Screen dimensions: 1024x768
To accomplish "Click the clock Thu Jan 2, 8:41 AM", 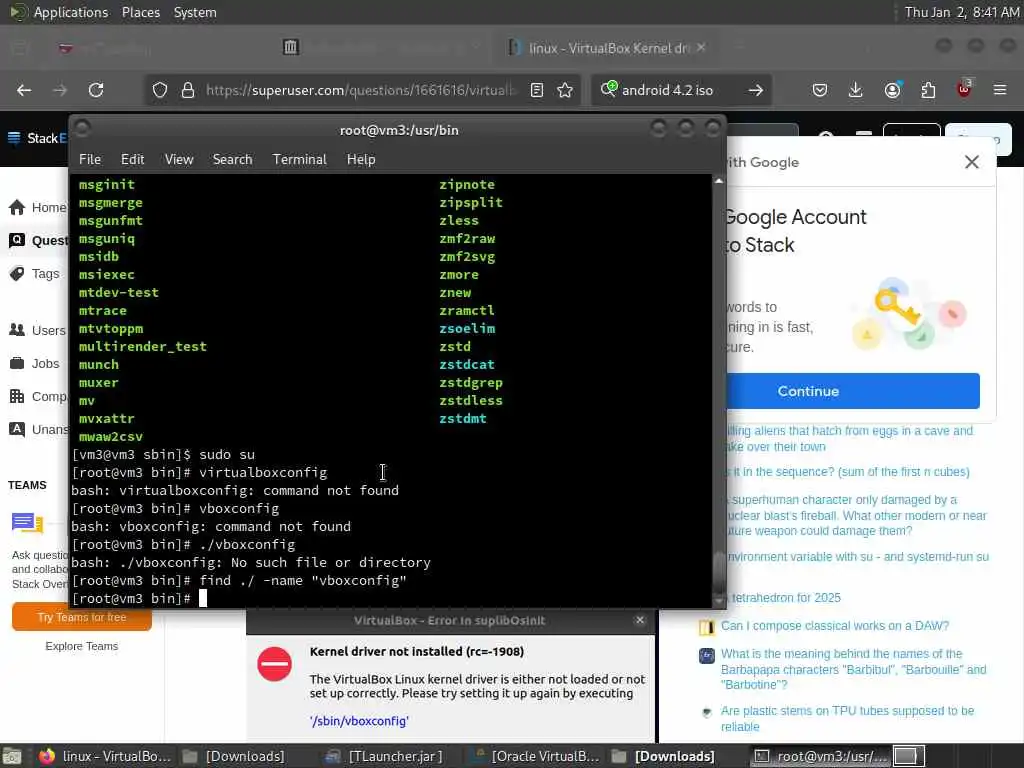I will point(962,12).
